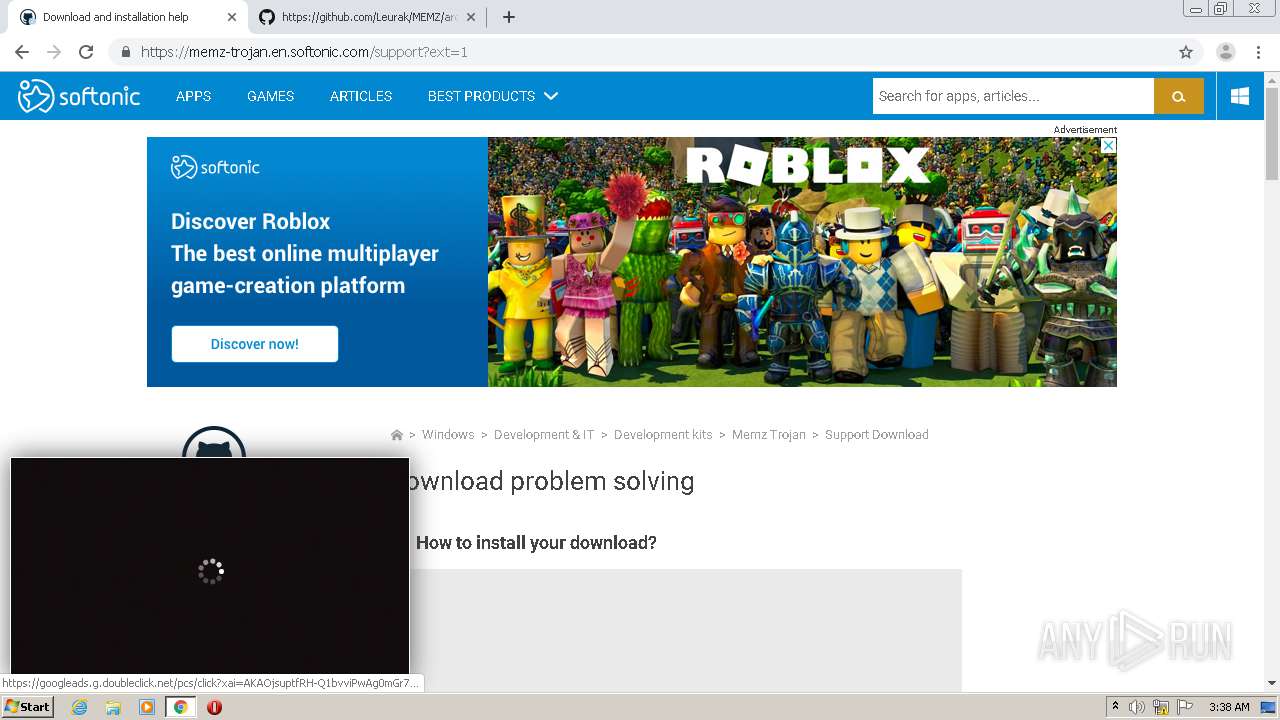
Task: Open a new browser tab
Action: 508,17
